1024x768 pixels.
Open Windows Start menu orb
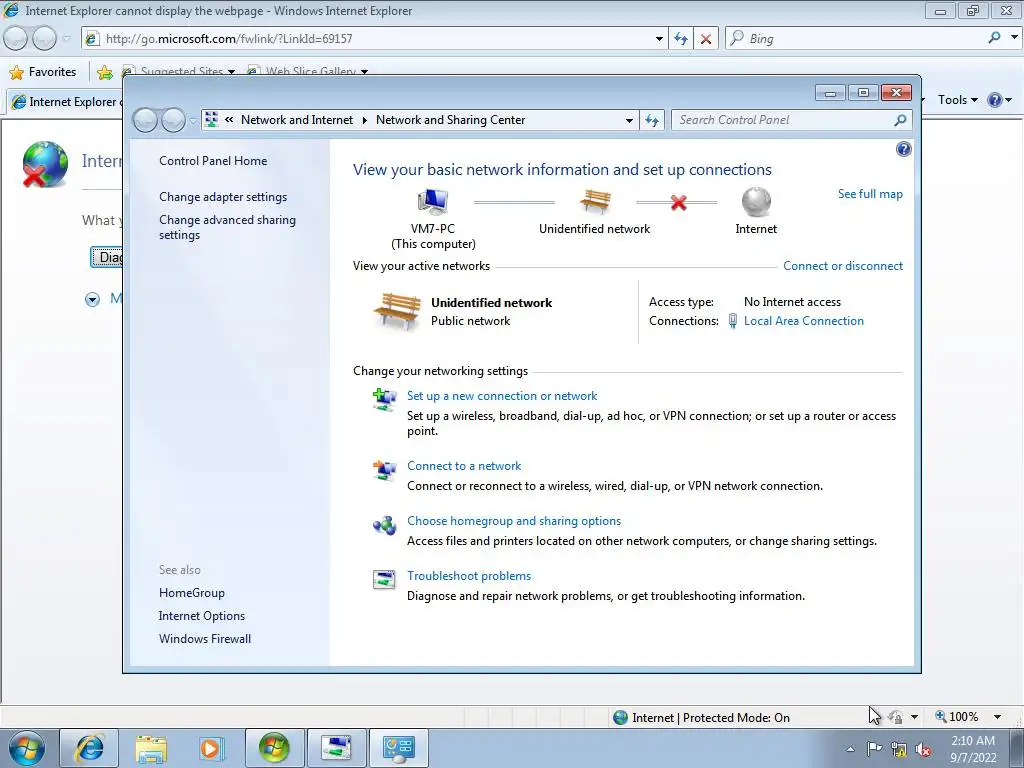pos(26,748)
